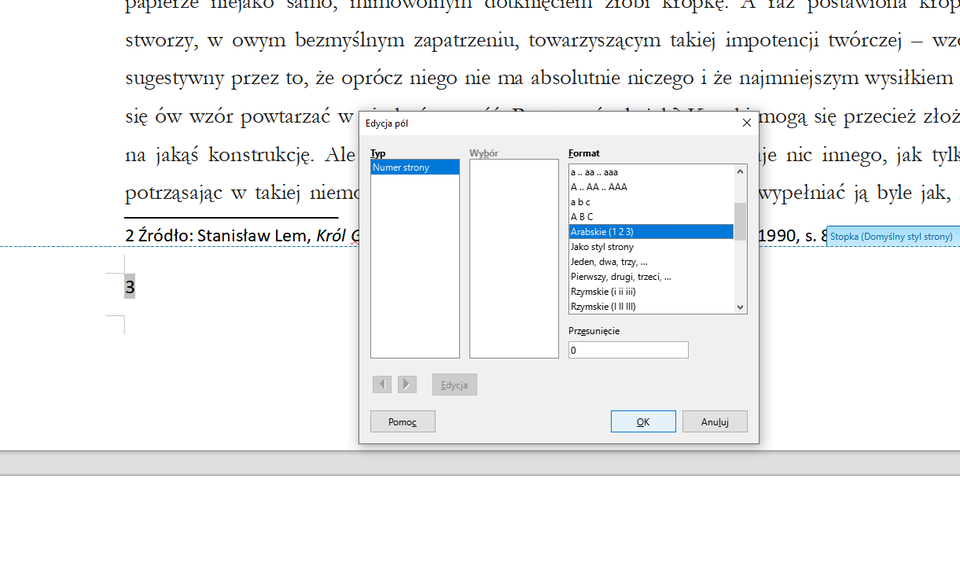Click the Format list scroll-up arrow

click(x=740, y=170)
